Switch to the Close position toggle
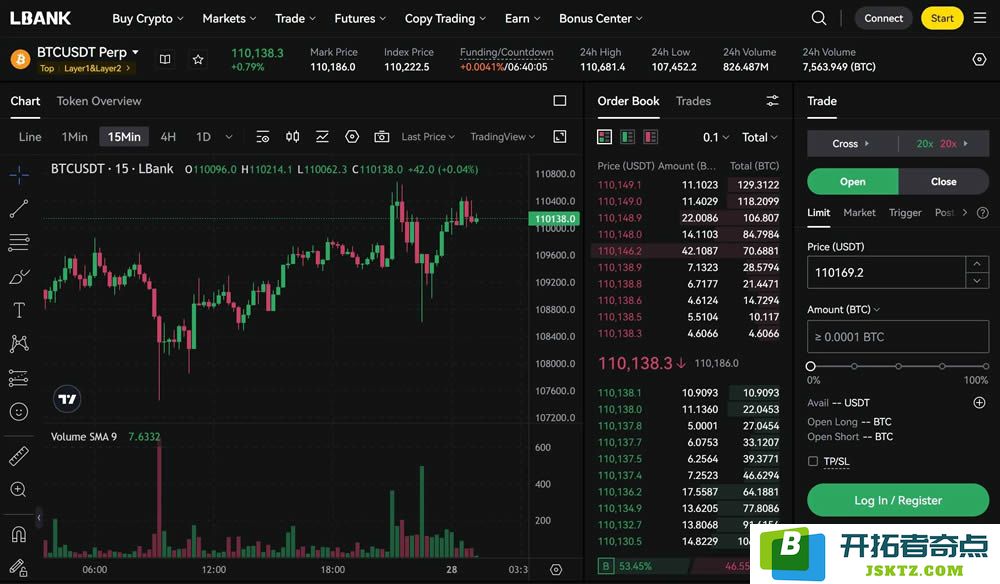 pos(944,182)
